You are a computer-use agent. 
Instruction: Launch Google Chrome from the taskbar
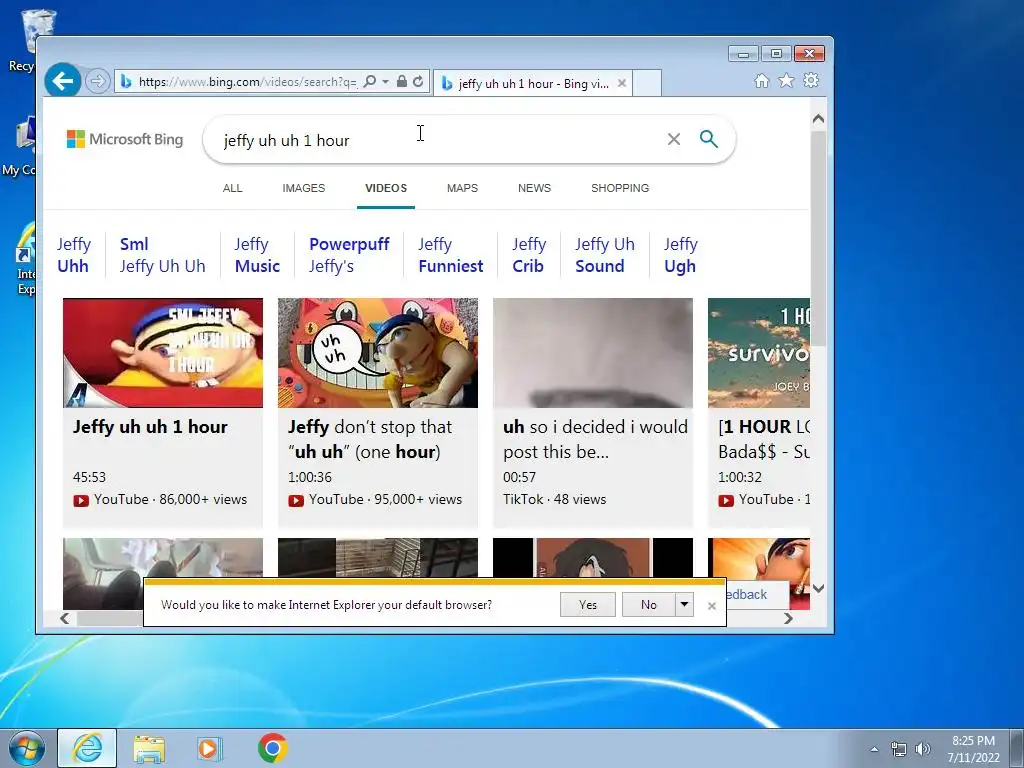tap(273, 748)
